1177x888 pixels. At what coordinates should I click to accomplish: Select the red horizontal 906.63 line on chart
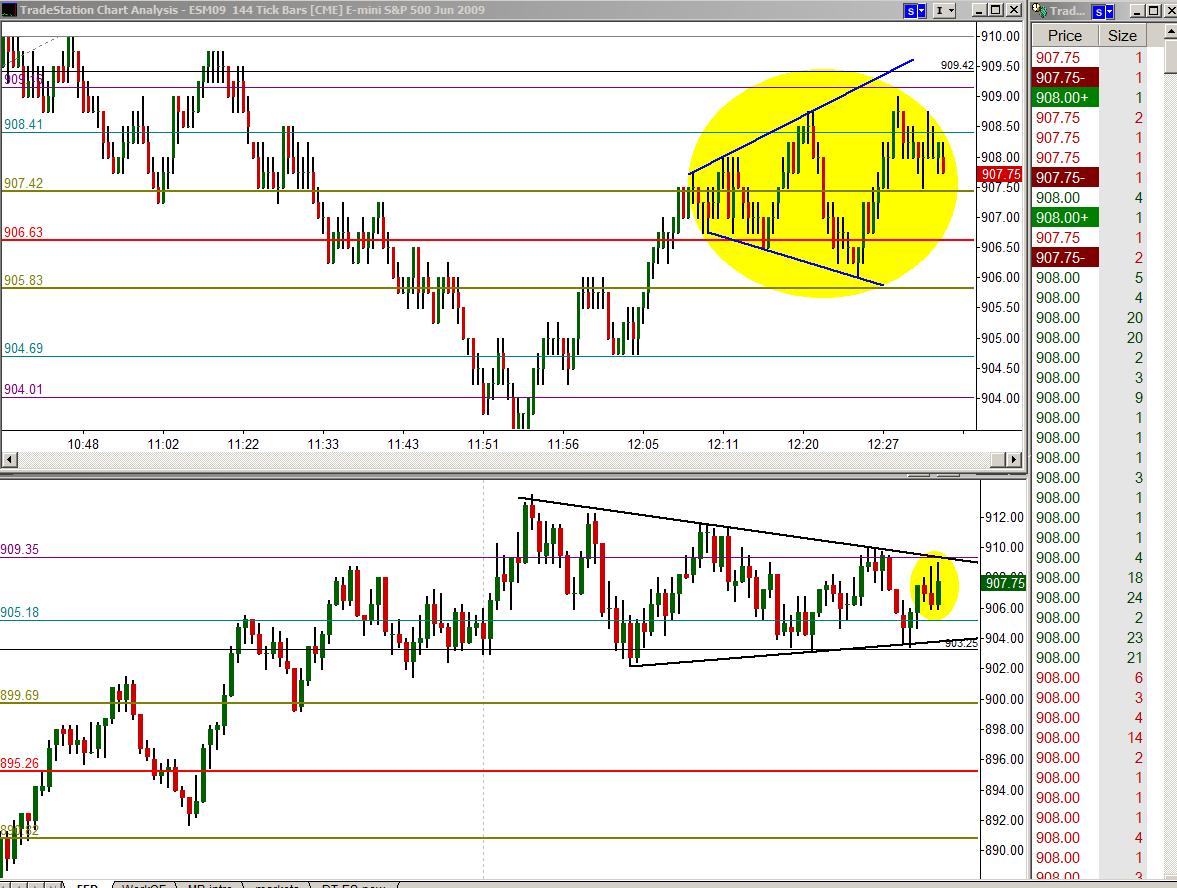pos(488,241)
